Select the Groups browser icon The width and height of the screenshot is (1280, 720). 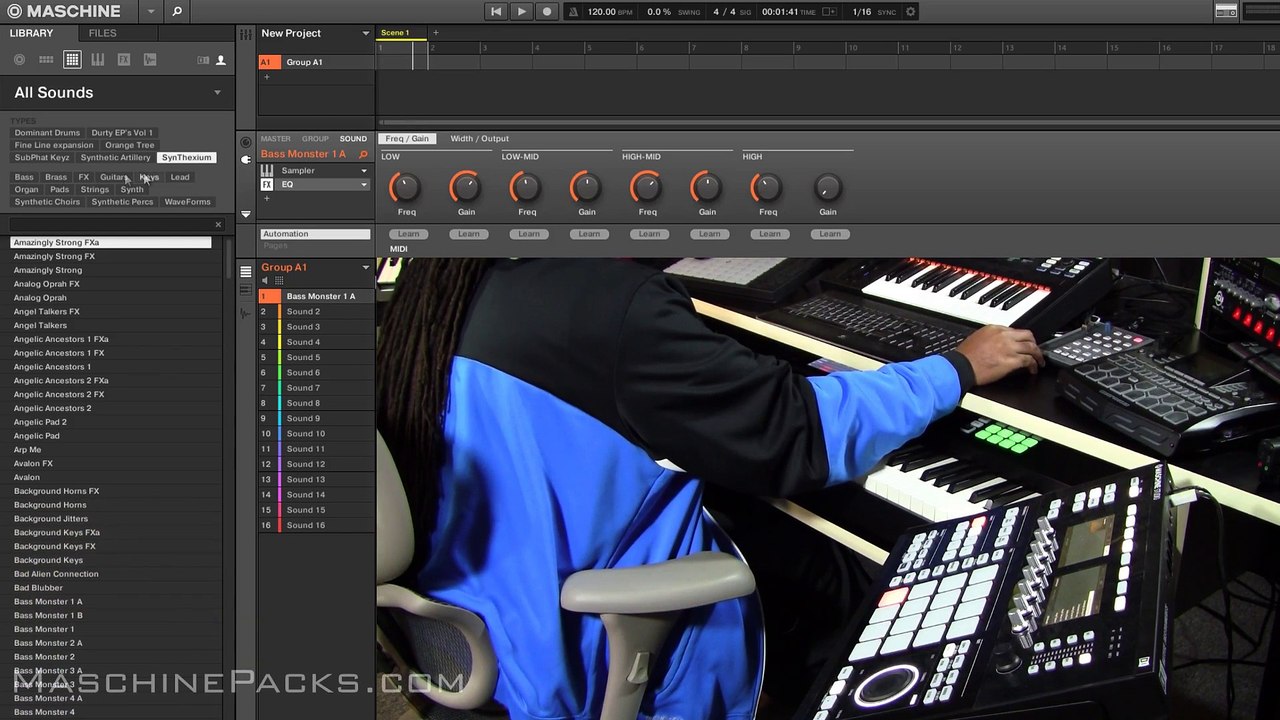pyautogui.click(x=46, y=60)
